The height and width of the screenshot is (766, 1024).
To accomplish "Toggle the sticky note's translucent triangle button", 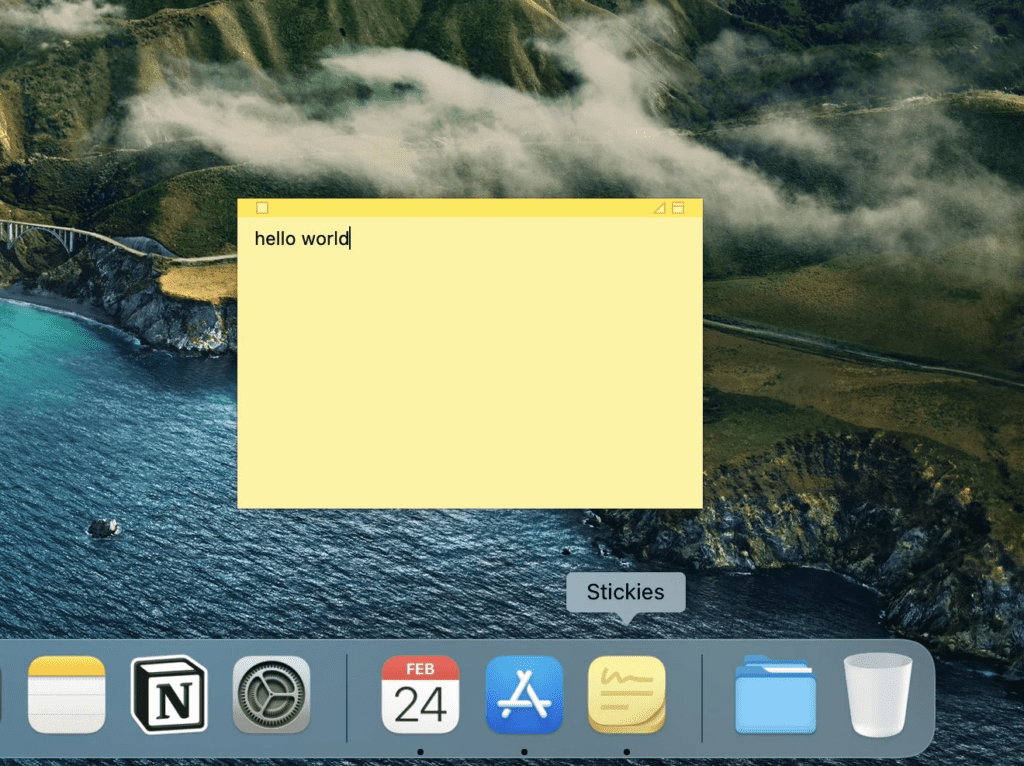I will click(659, 208).
